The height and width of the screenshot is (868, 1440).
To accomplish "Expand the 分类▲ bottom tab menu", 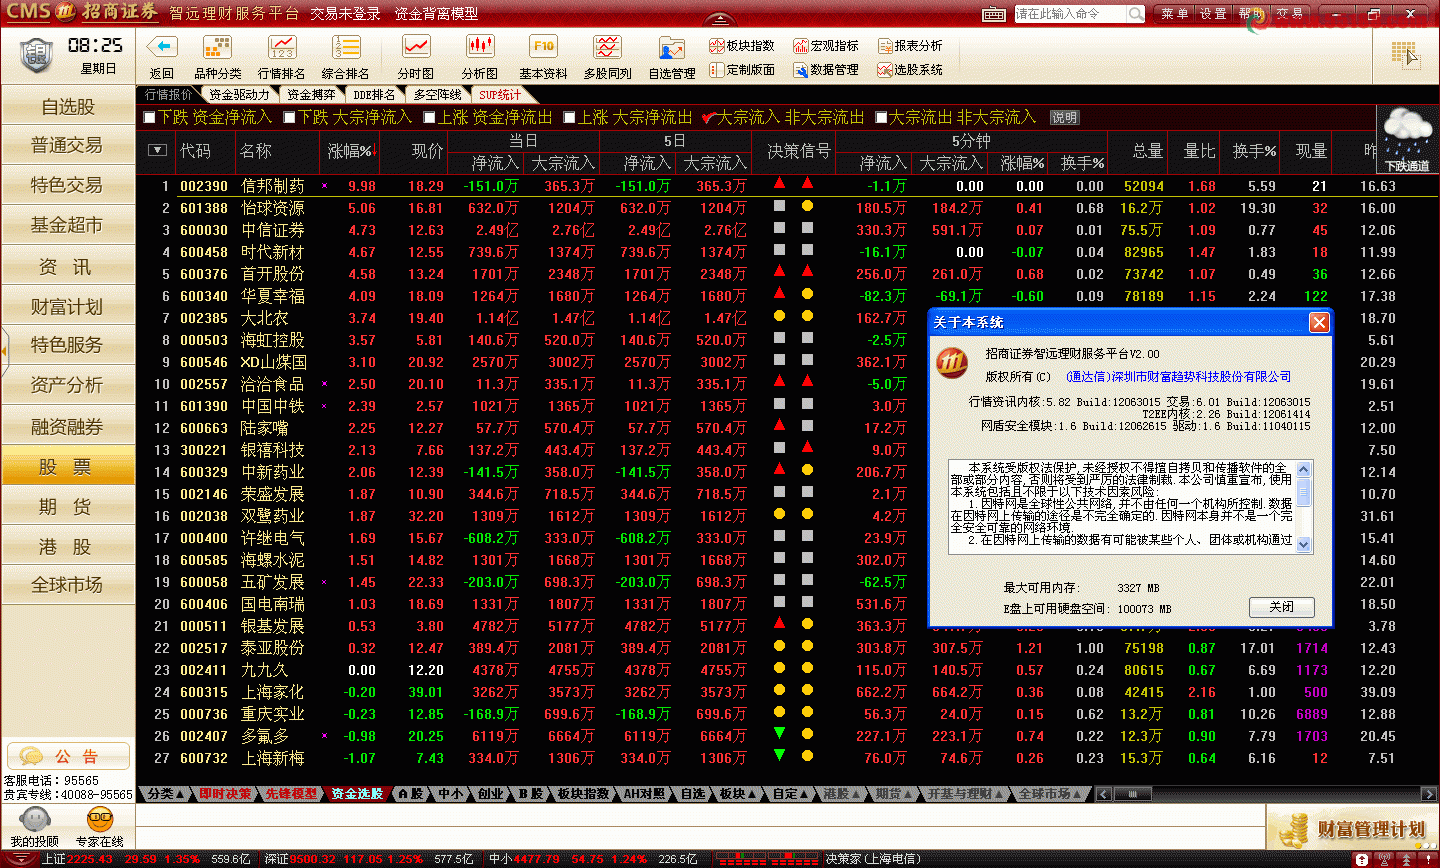I will (x=165, y=794).
